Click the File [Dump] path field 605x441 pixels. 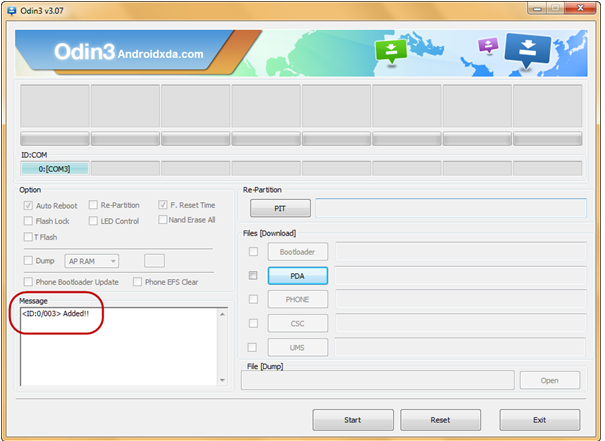(378, 380)
